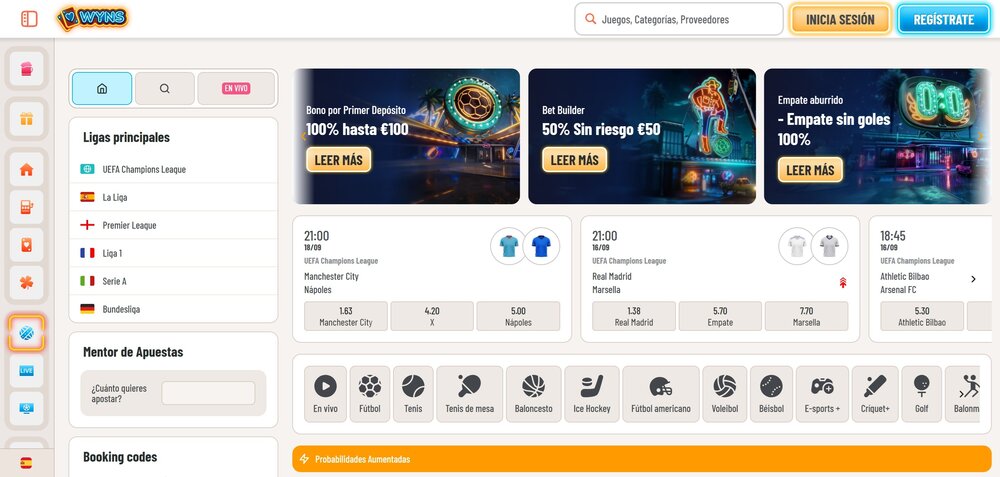The height and width of the screenshot is (477, 1000).
Task: Pick the Baloncesto sport icon
Action: (x=533, y=394)
